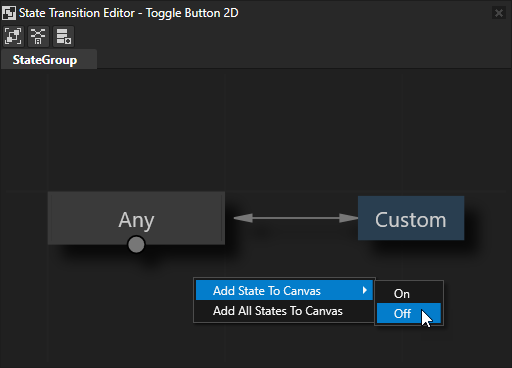Open the Add State To Canvas submenu
This screenshot has width=512, height=368.
pos(284,291)
